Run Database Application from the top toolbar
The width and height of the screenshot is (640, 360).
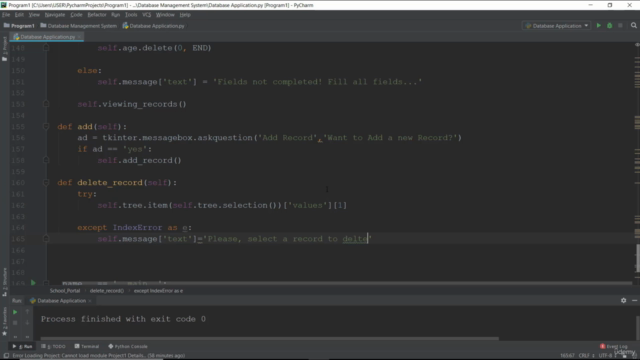[598, 26]
